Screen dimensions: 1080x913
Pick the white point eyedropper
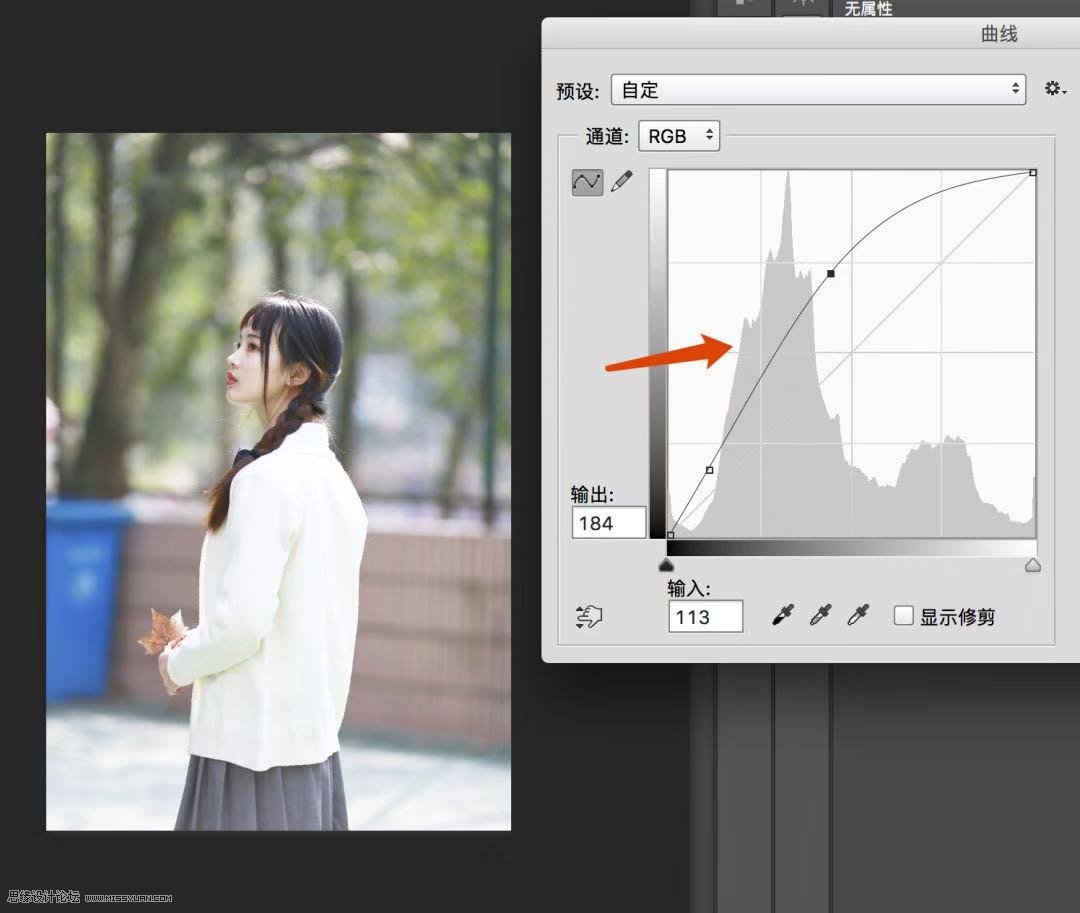(858, 616)
